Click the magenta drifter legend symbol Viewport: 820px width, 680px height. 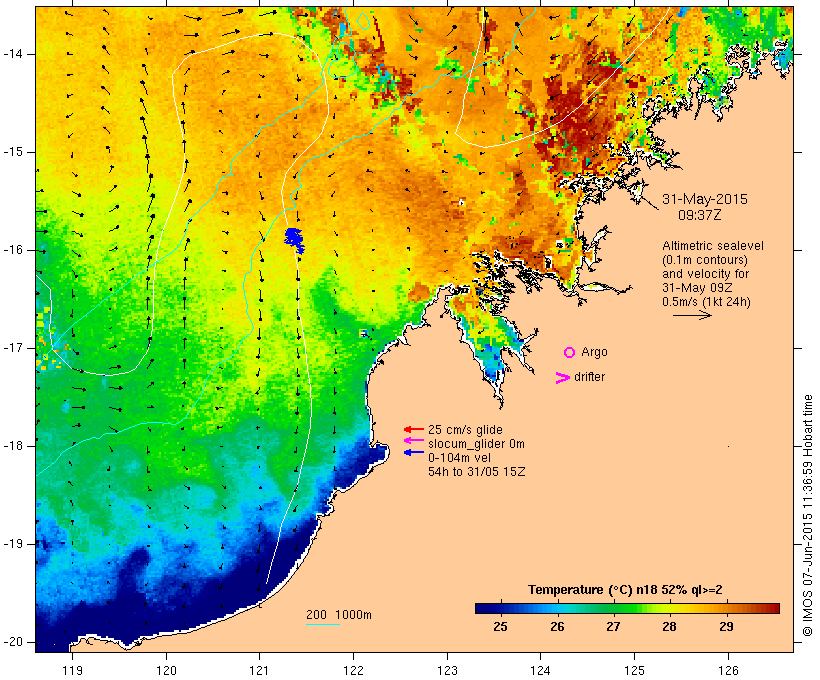tap(562, 378)
